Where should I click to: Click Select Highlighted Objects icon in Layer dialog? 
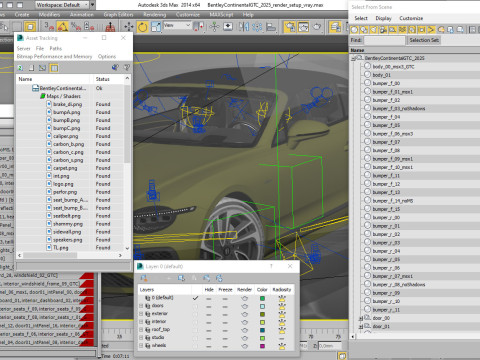click(x=181, y=278)
